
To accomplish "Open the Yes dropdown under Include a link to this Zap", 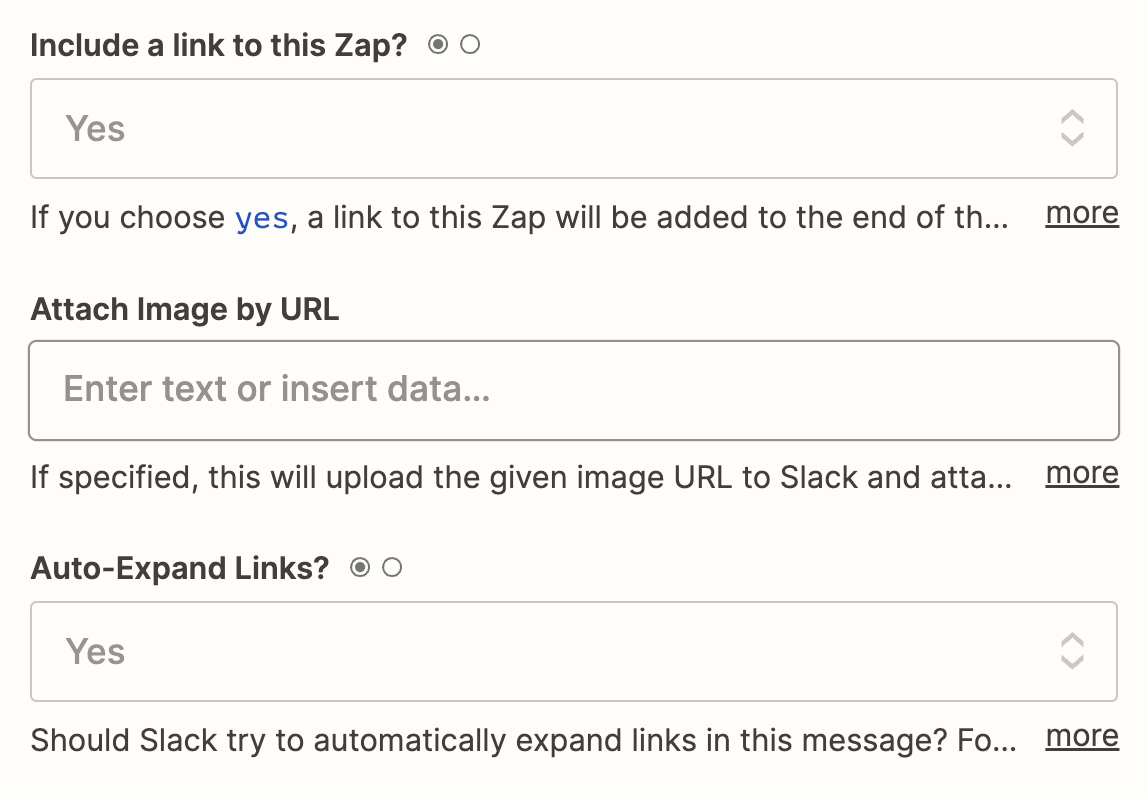I will click(574, 129).
